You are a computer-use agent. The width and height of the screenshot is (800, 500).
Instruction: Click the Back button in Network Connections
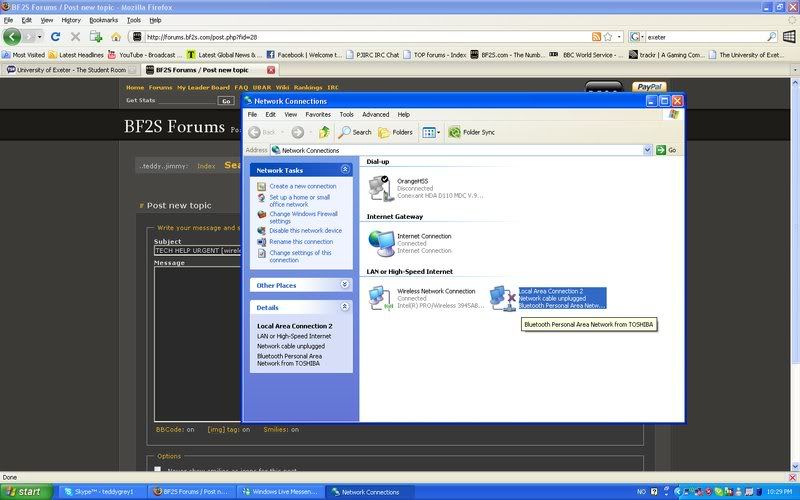(263, 132)
